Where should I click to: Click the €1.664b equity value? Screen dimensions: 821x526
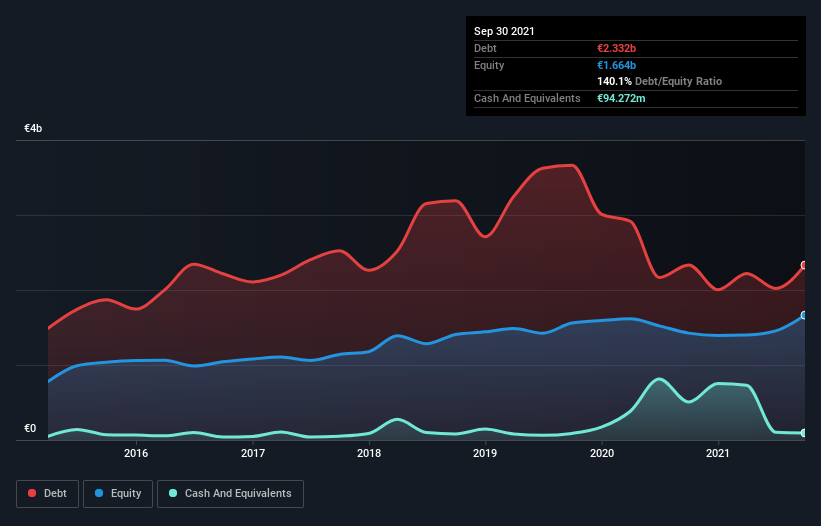616,65
